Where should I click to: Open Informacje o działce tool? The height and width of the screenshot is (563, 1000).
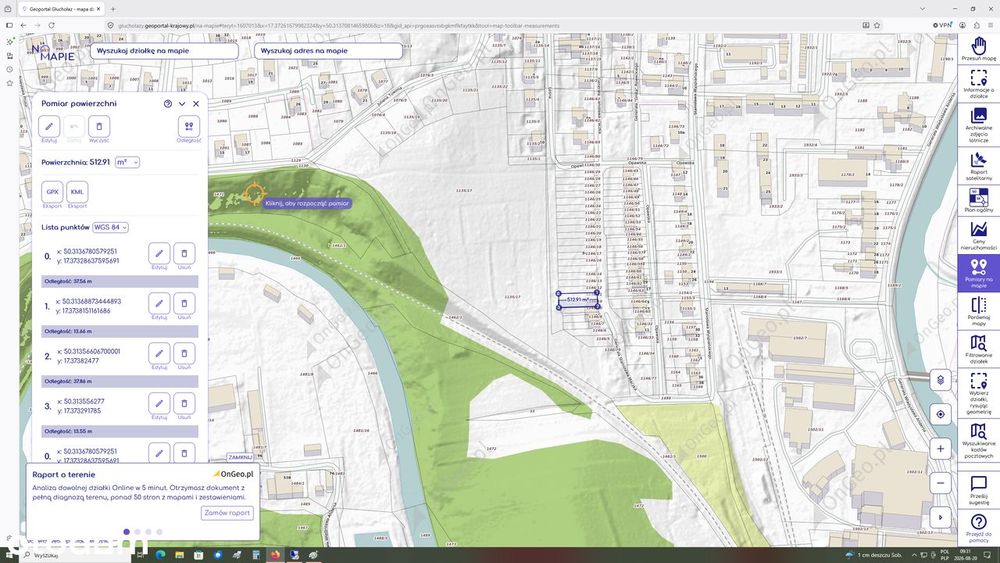pyautogui.click(x=978, y=84)
